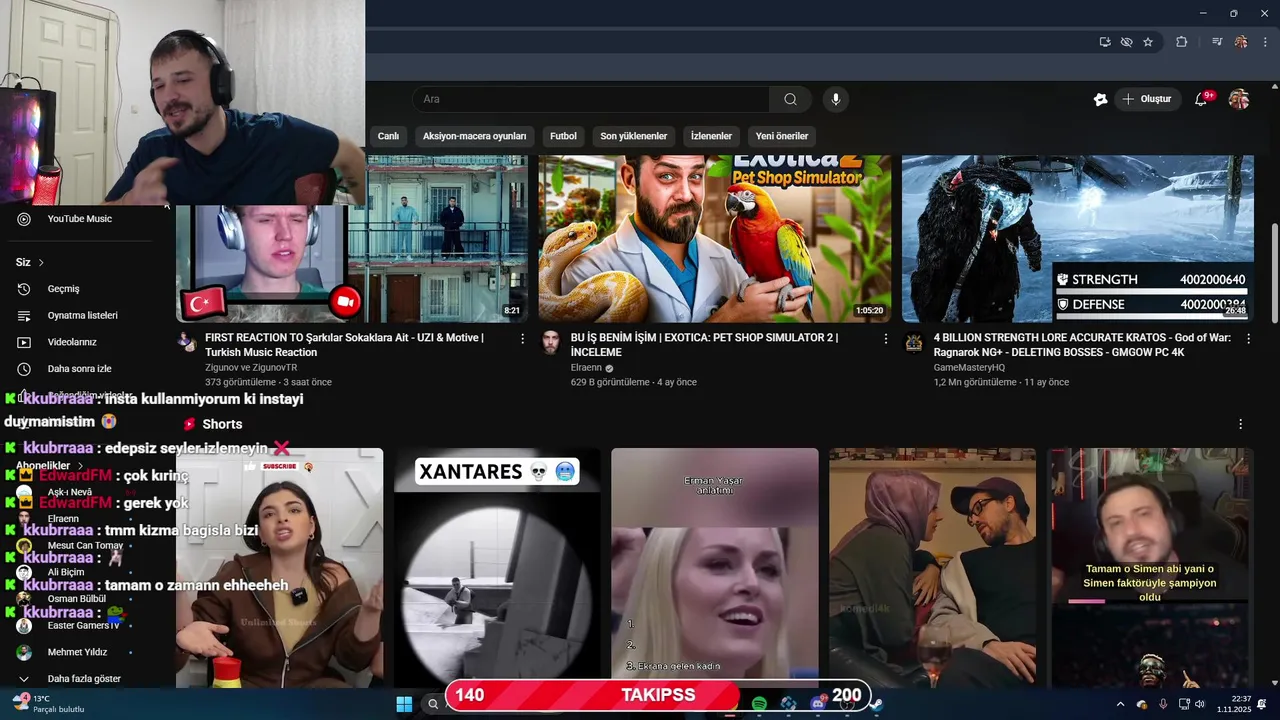Click the taskbar volume speaker icon
Viewport: 1280px width, 720px height.
coord(1200,704)
